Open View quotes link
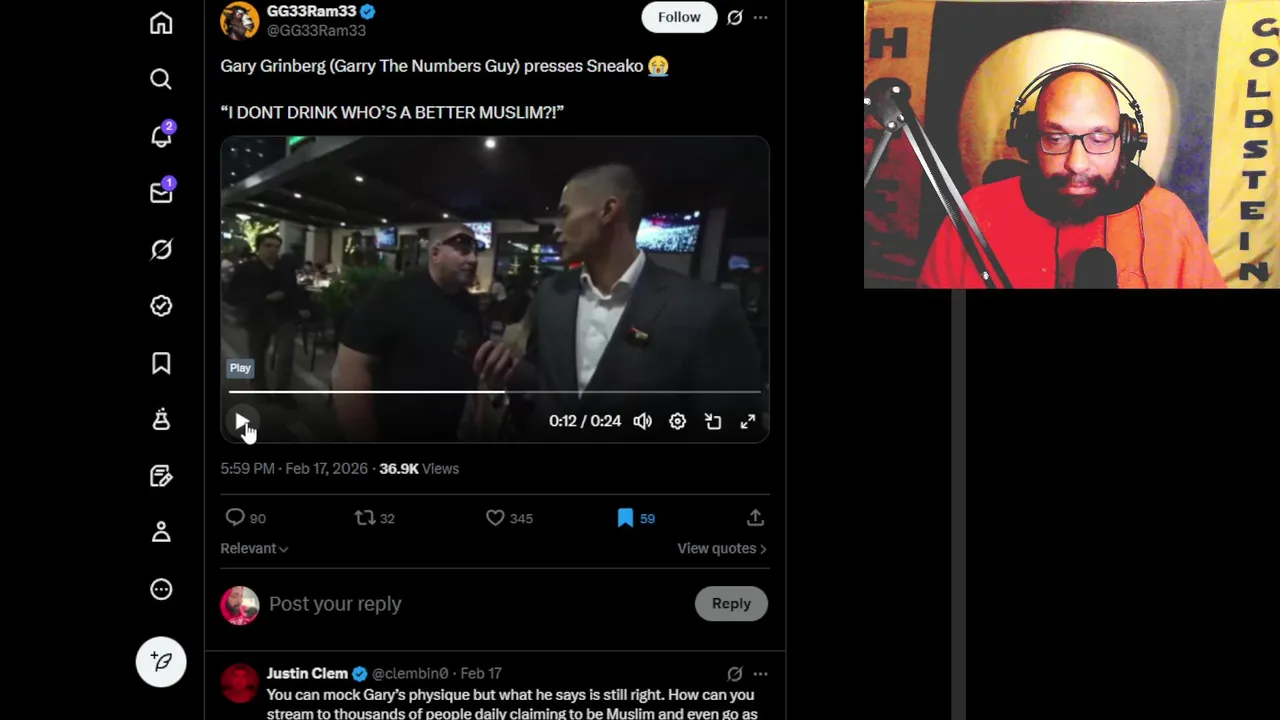 click(721, 548)
